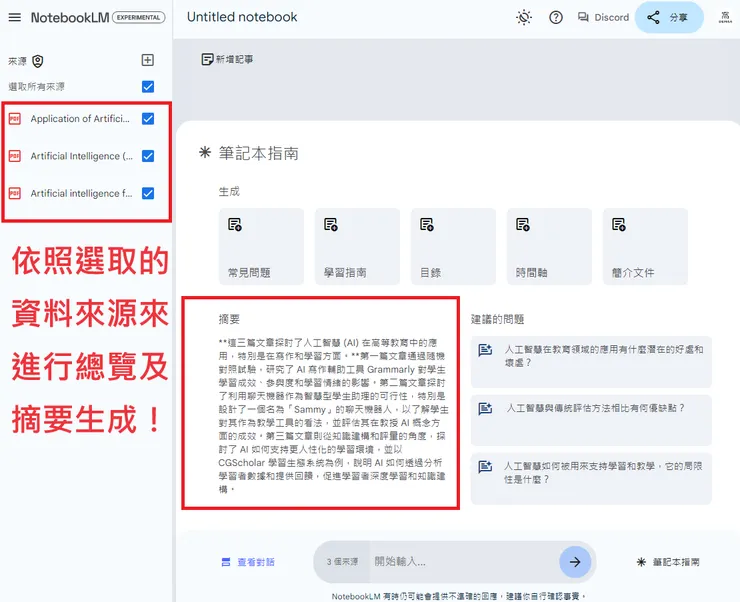Open the account avatar at top right
This screenshot has width=740, height=602.
[x=725, y=17]
